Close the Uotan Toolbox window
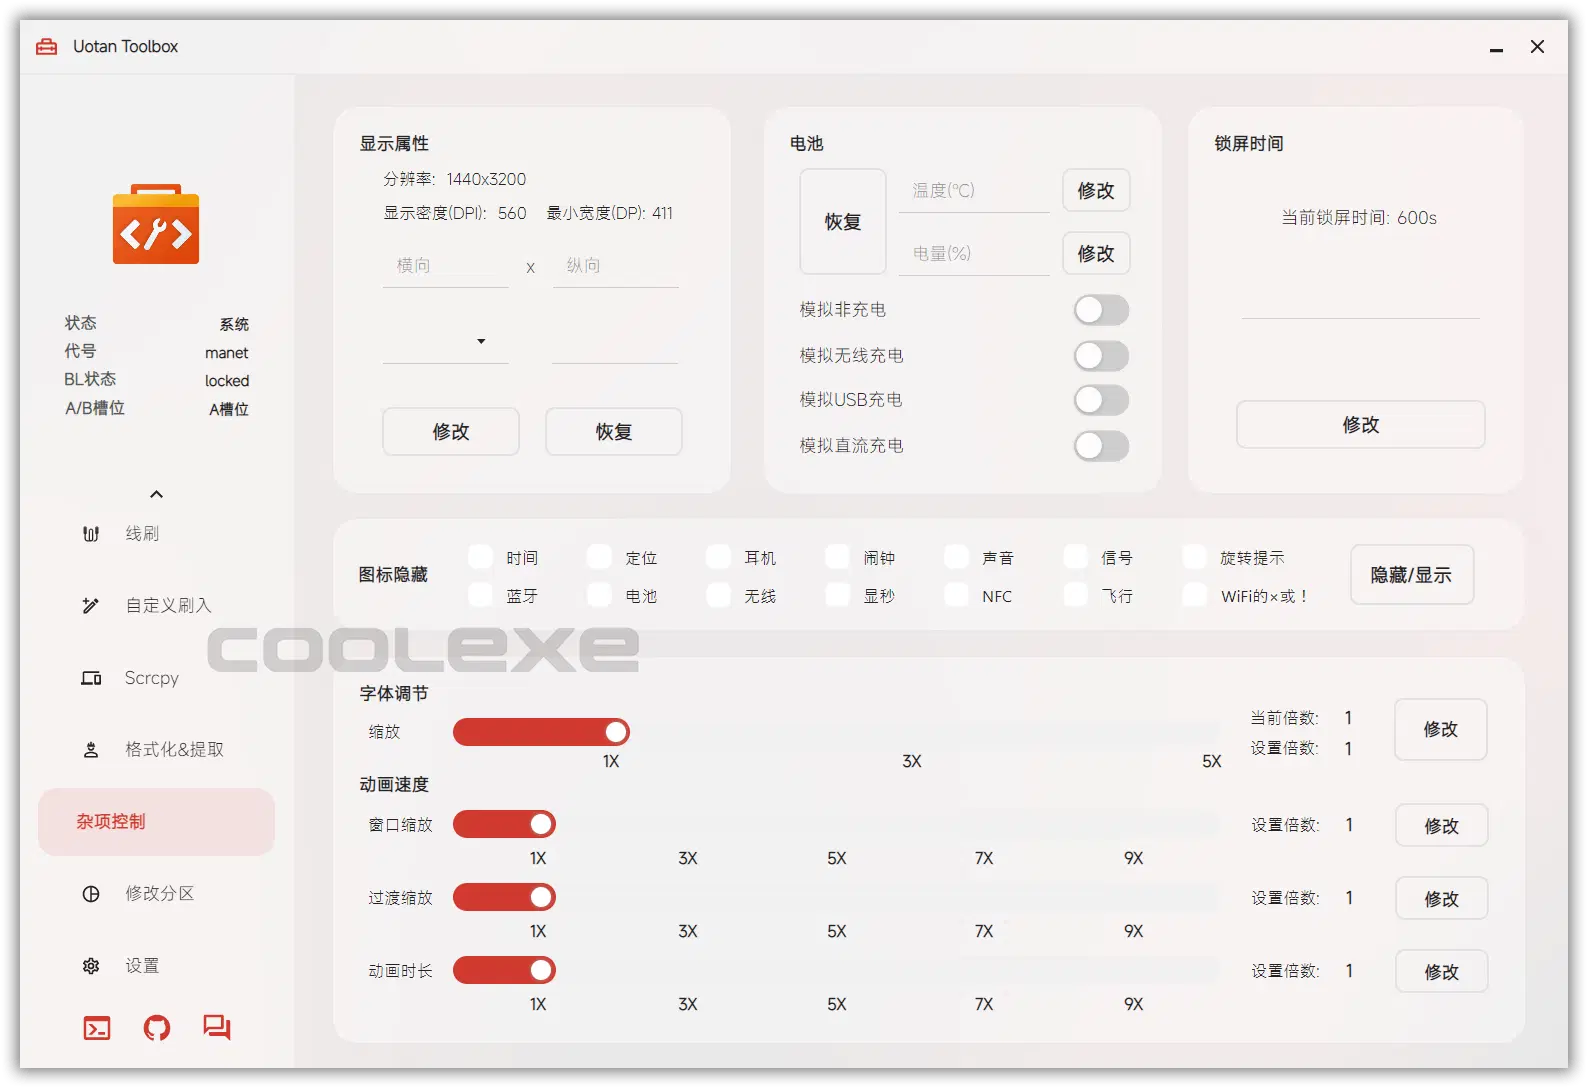The width and height of the screenshot is (1588, 1088). 1538,47
